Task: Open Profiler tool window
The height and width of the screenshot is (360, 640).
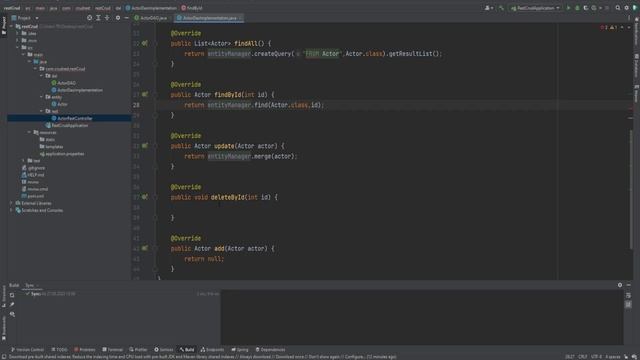Action: point(138,350)
